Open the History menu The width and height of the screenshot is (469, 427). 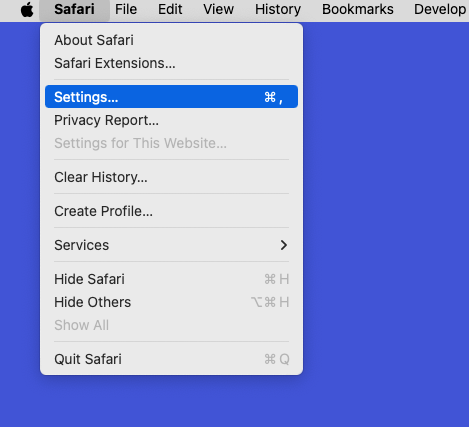pyautogui.click(x=278, y=10)
